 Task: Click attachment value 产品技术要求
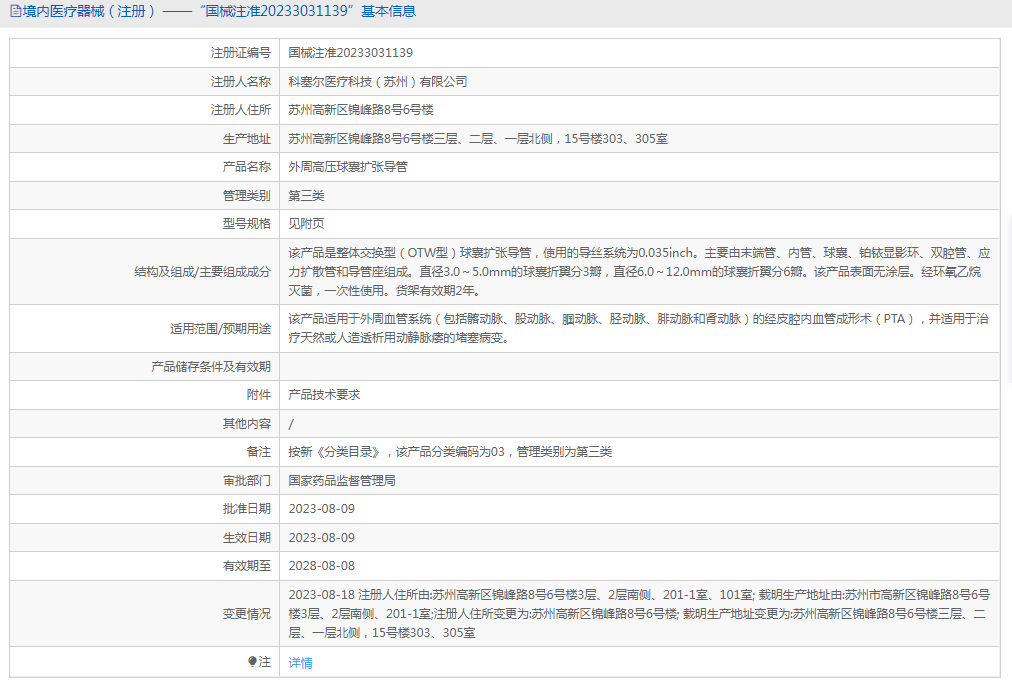click(x=324, y=394)
